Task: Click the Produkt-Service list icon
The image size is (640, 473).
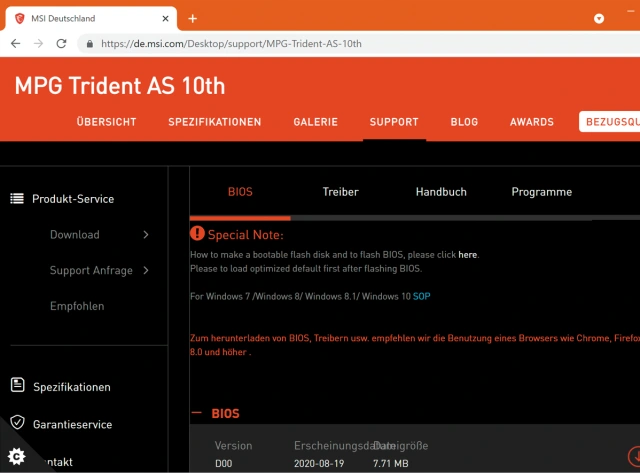Action: (17, 198)
